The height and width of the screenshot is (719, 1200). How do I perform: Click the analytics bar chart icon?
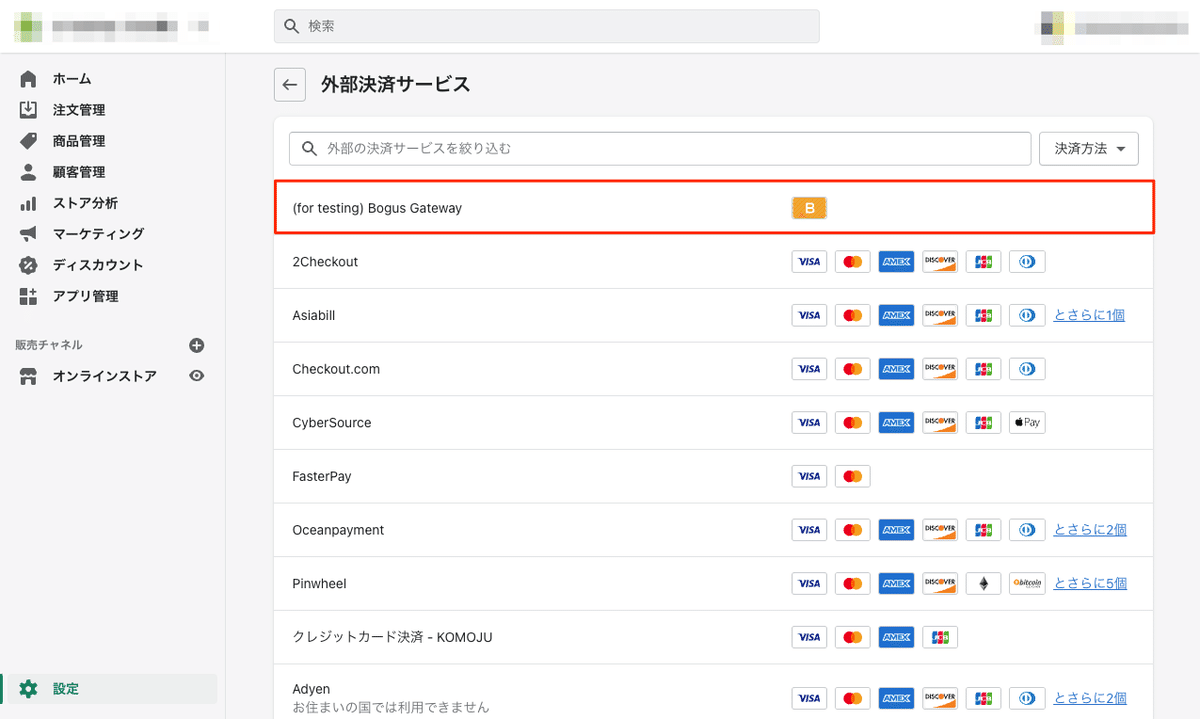click(x=28, y=203)
